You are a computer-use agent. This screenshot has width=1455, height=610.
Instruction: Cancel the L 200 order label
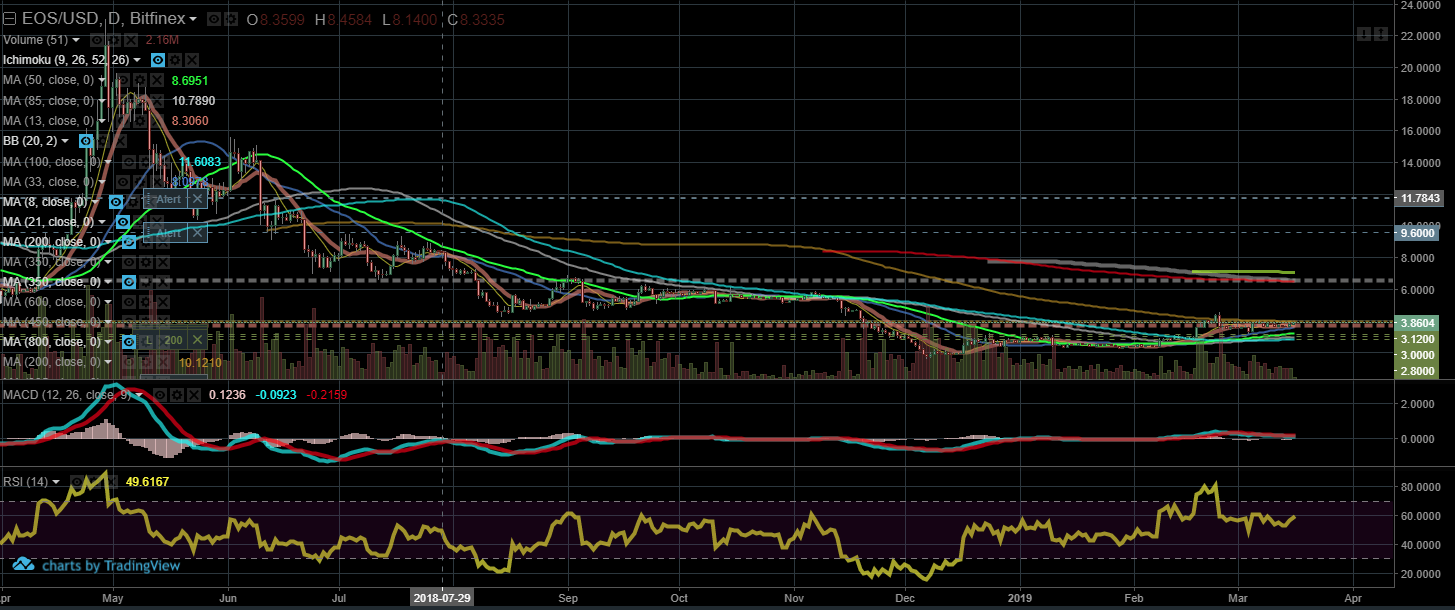click(197, 340)
